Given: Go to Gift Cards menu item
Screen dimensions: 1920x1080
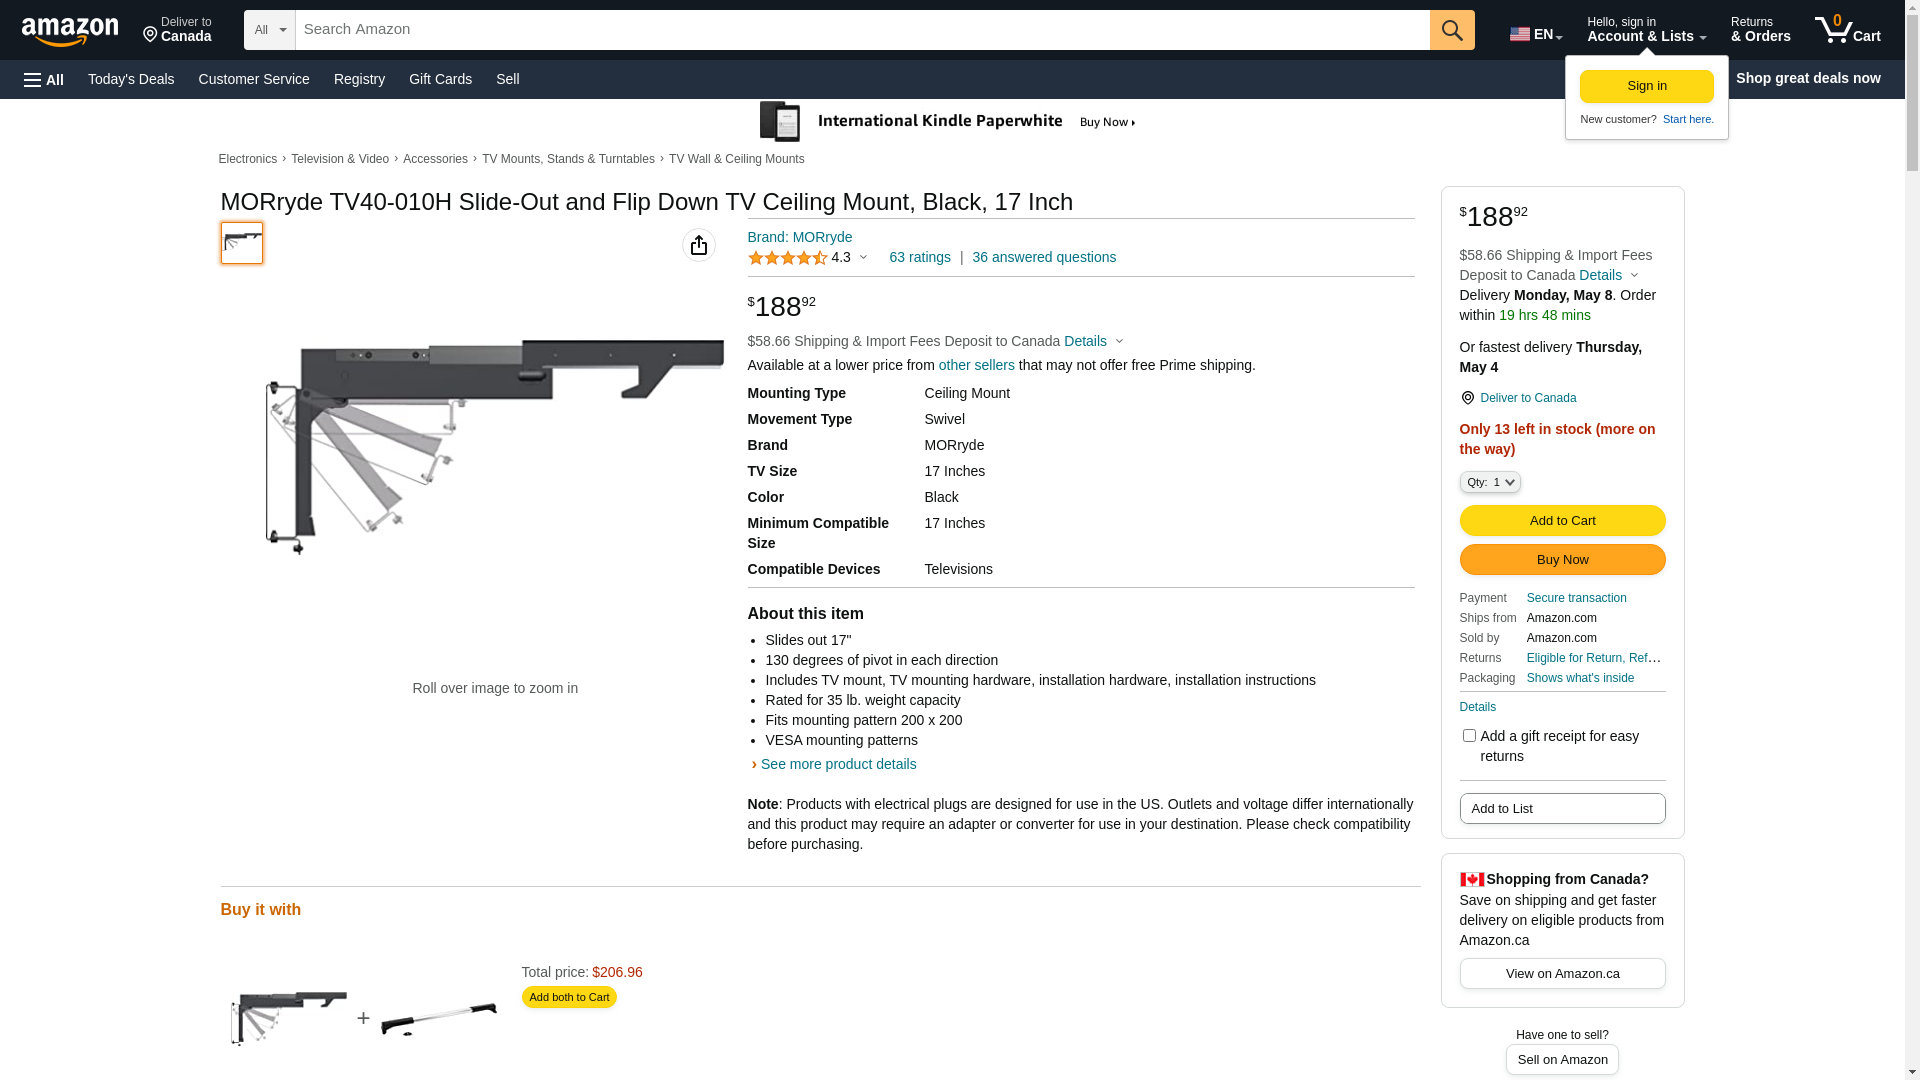Looking at the screenshot, I should pyautogui.click(x=440, y=79).
